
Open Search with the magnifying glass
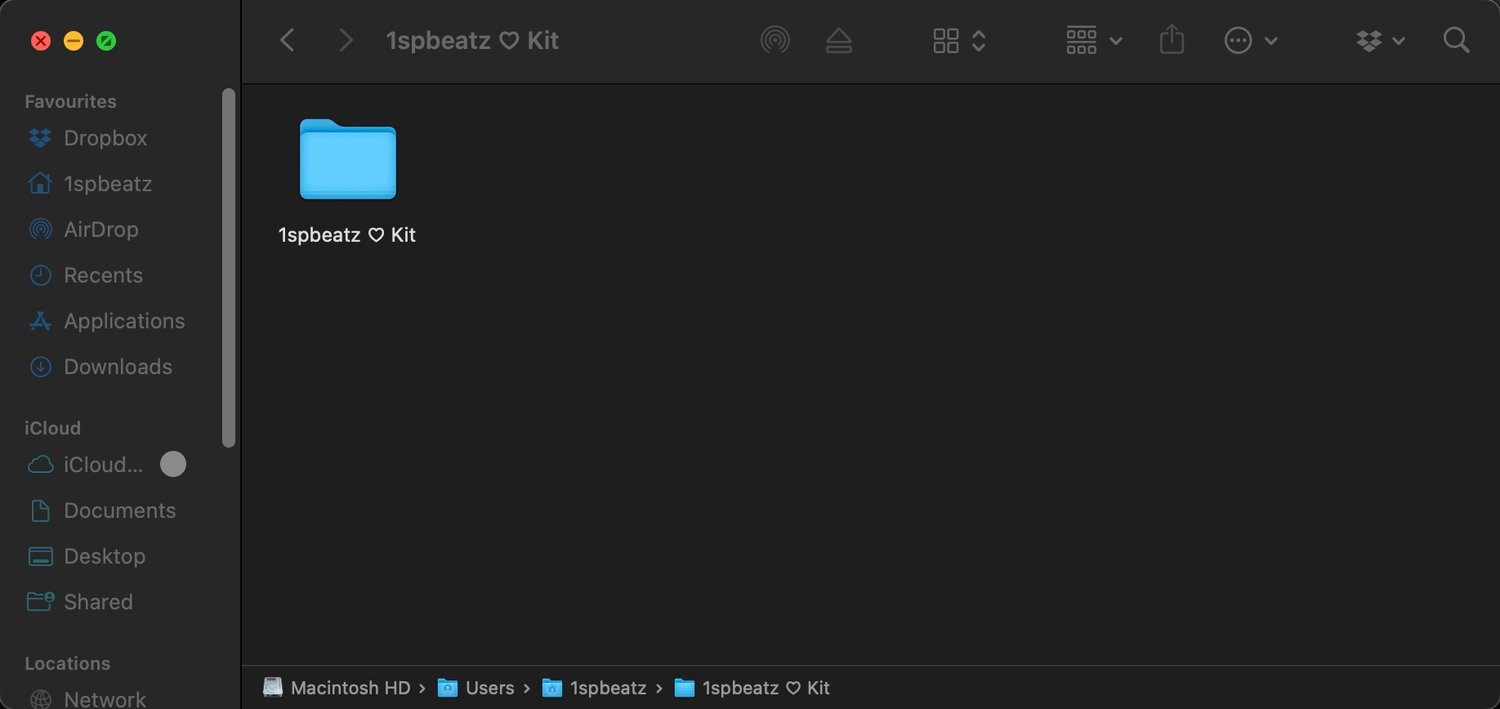pyautogui.click(x=1457, y=40)
